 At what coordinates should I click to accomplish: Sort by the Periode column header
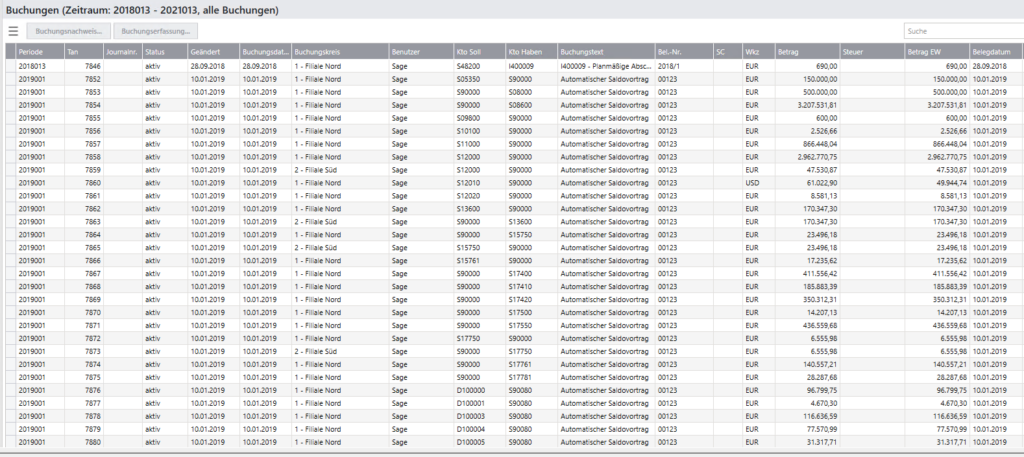(x=38, y=51)
